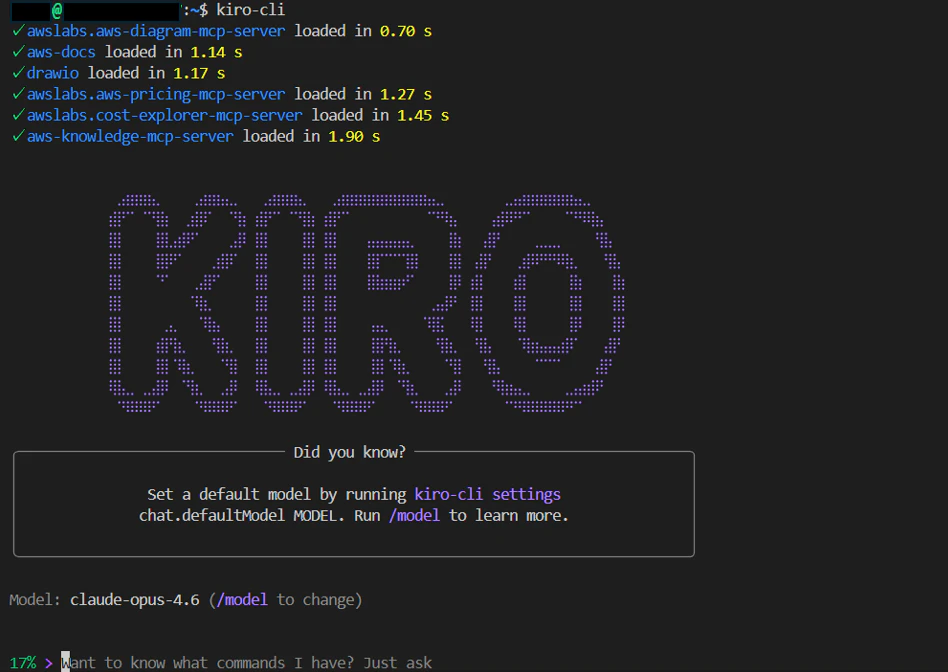Viewport: 948px width, 672px height.
Task: Click the Model: label
Action: coord(34,600)
